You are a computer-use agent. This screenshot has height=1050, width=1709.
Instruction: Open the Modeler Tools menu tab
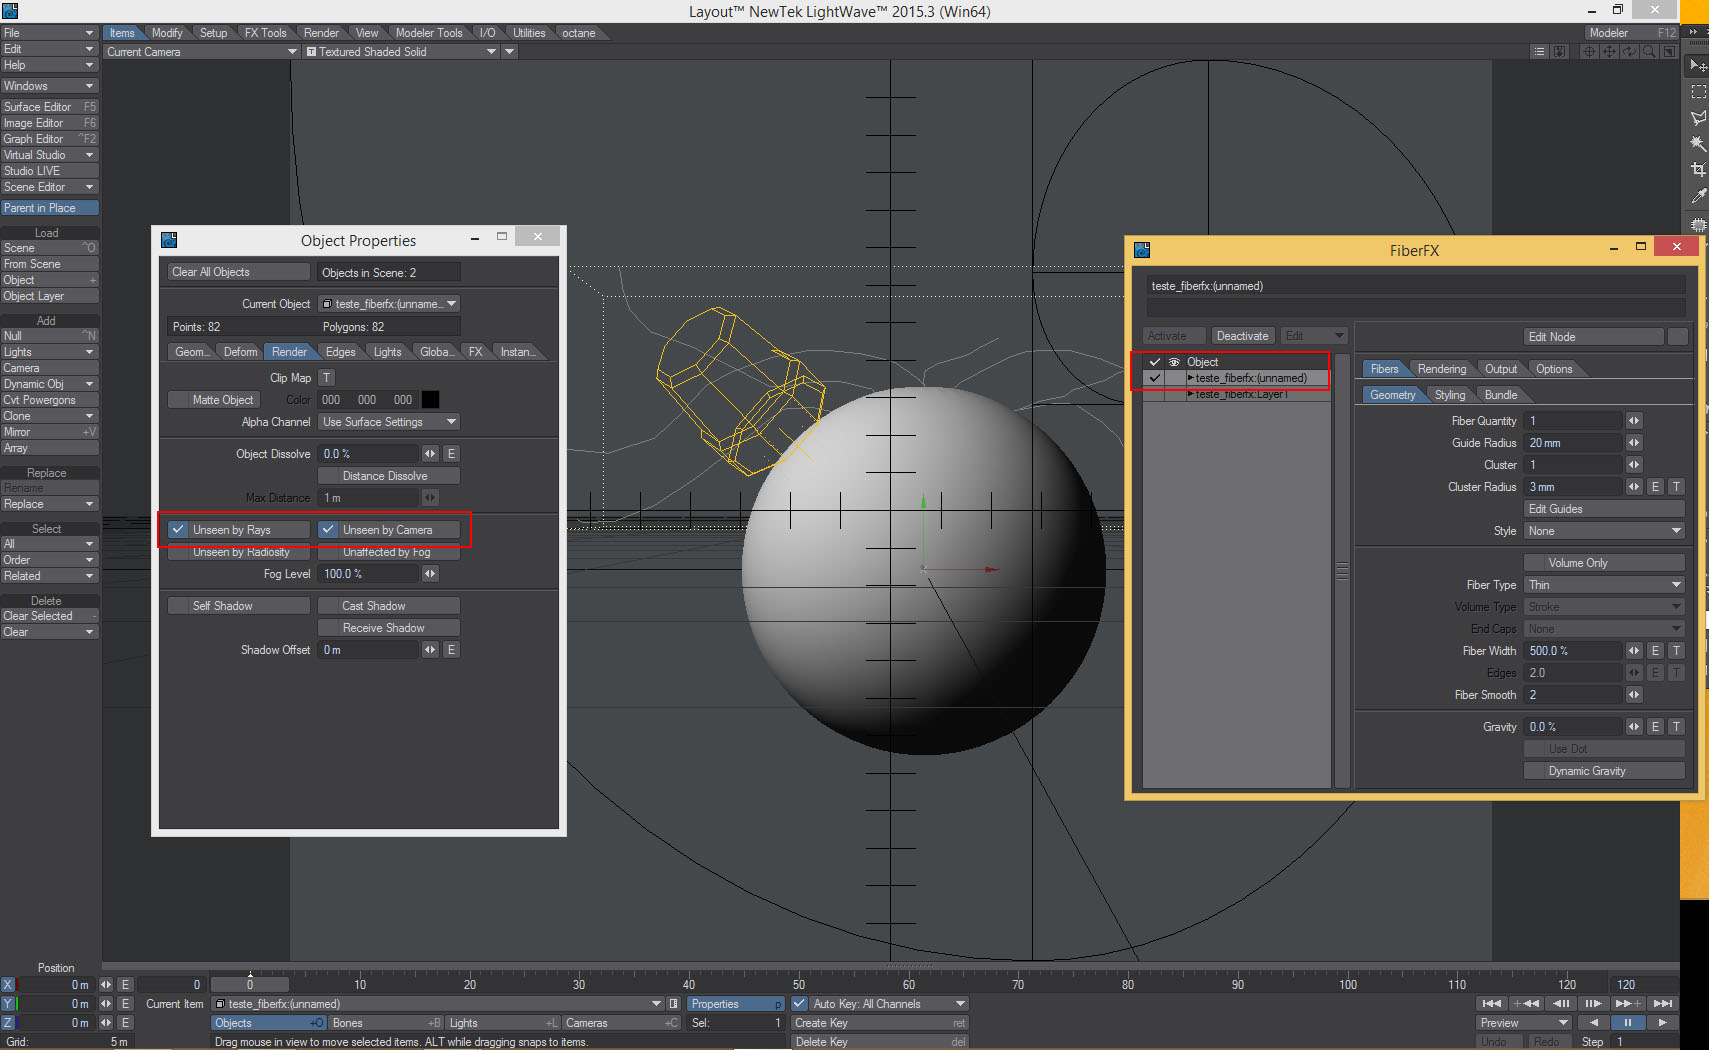(429, 33)
